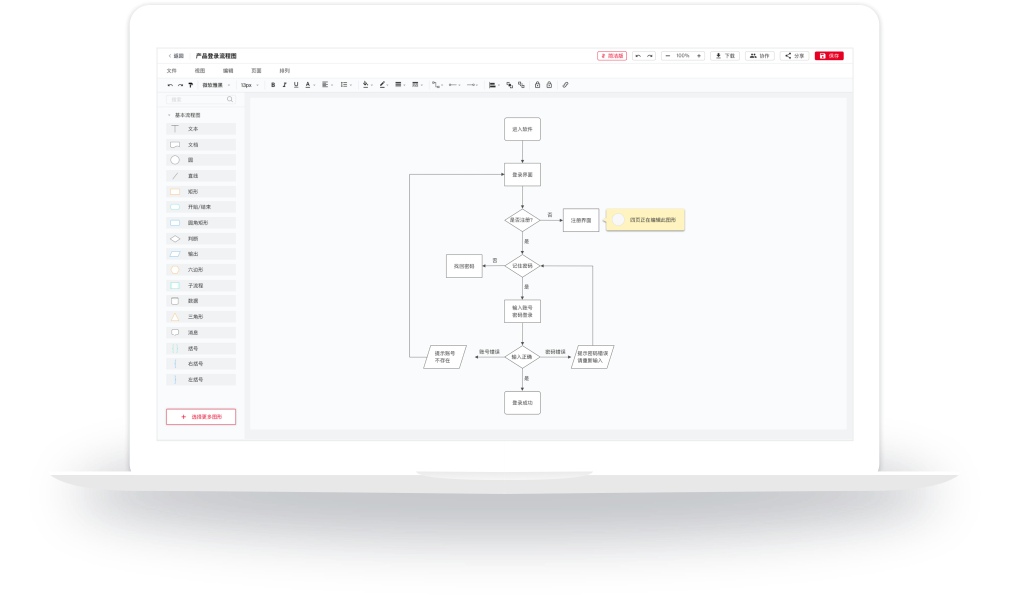
Task: Toggle bold text formatting
Action: (x=273, y=85)
